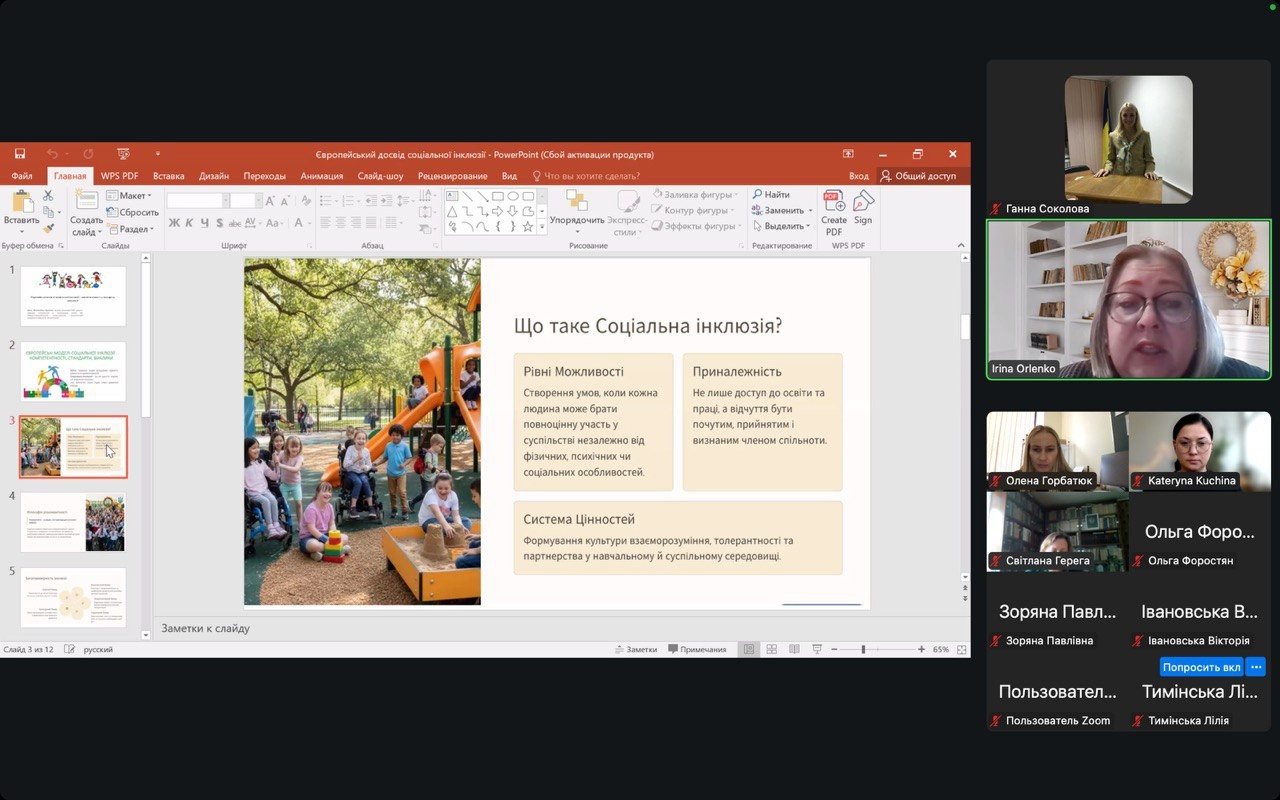Click fit slide to window icon
Image resolution: width=1280 pixels, height=800 pixels.
coord(961,649)
